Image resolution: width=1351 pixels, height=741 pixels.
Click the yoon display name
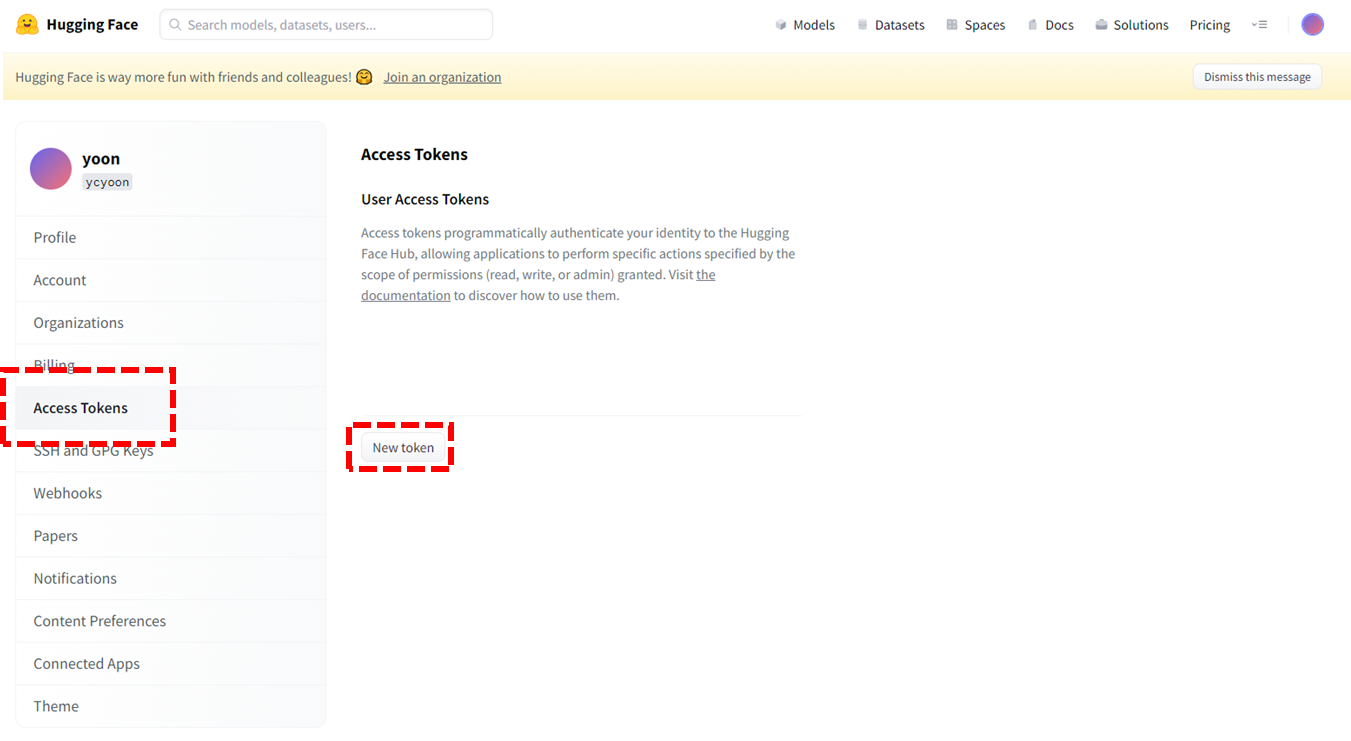(101, 158)
